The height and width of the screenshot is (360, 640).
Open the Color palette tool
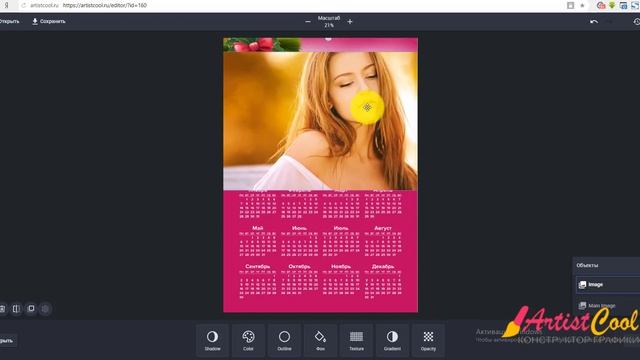coord(248,341)
